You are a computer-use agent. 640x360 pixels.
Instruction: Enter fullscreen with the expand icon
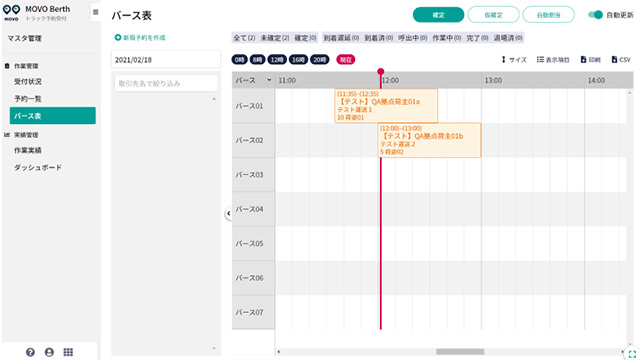pyautogui.click(x=632, y=354)
